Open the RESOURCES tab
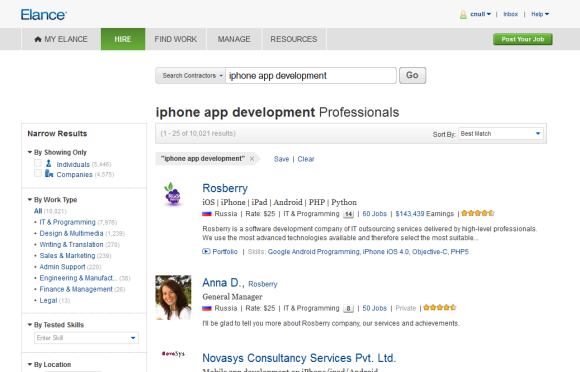 [294, 39]
